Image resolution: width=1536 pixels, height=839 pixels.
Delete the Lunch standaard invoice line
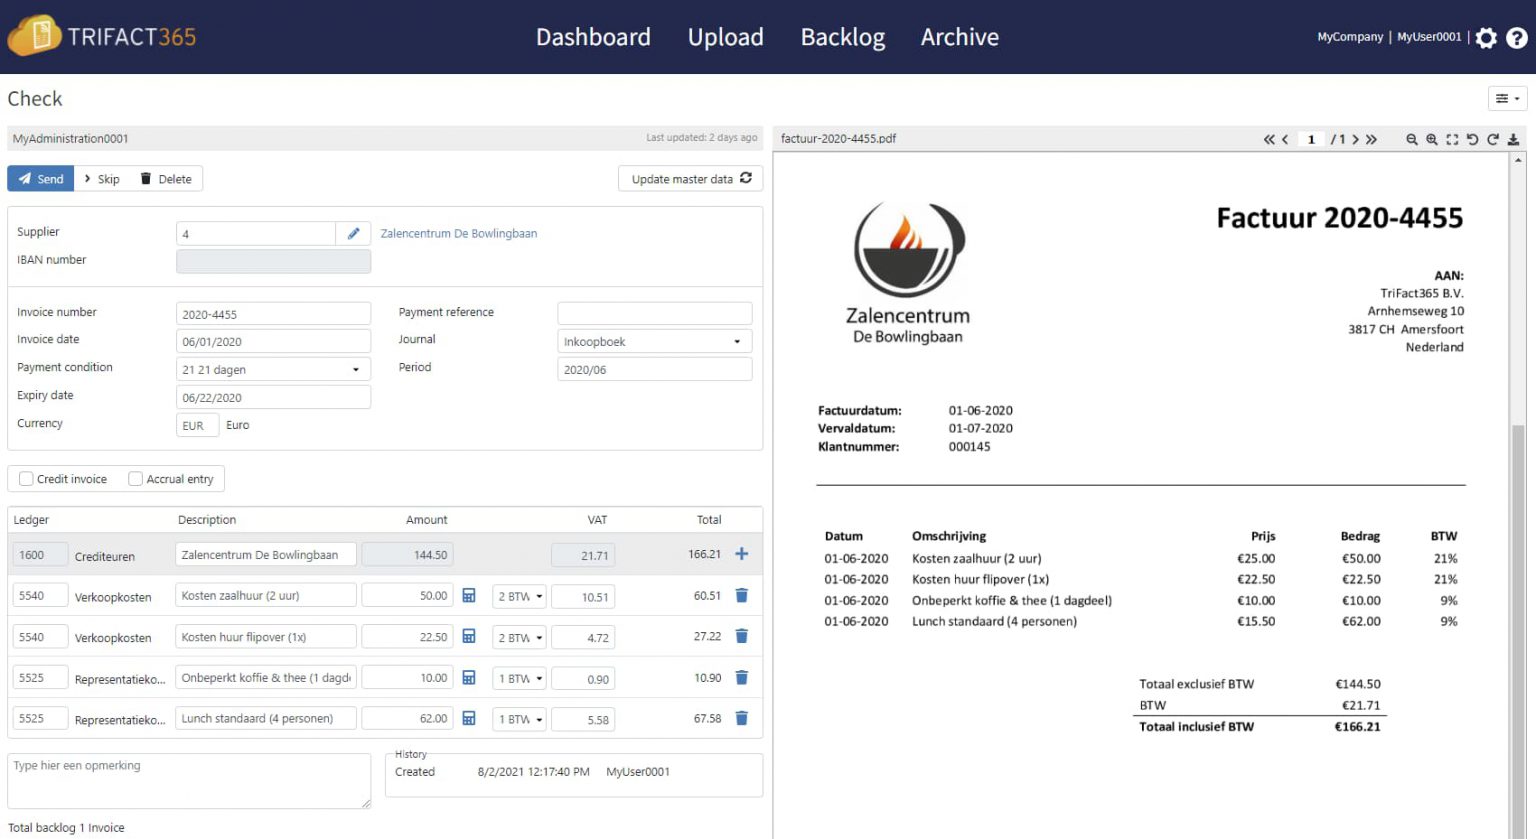point(741,718)
